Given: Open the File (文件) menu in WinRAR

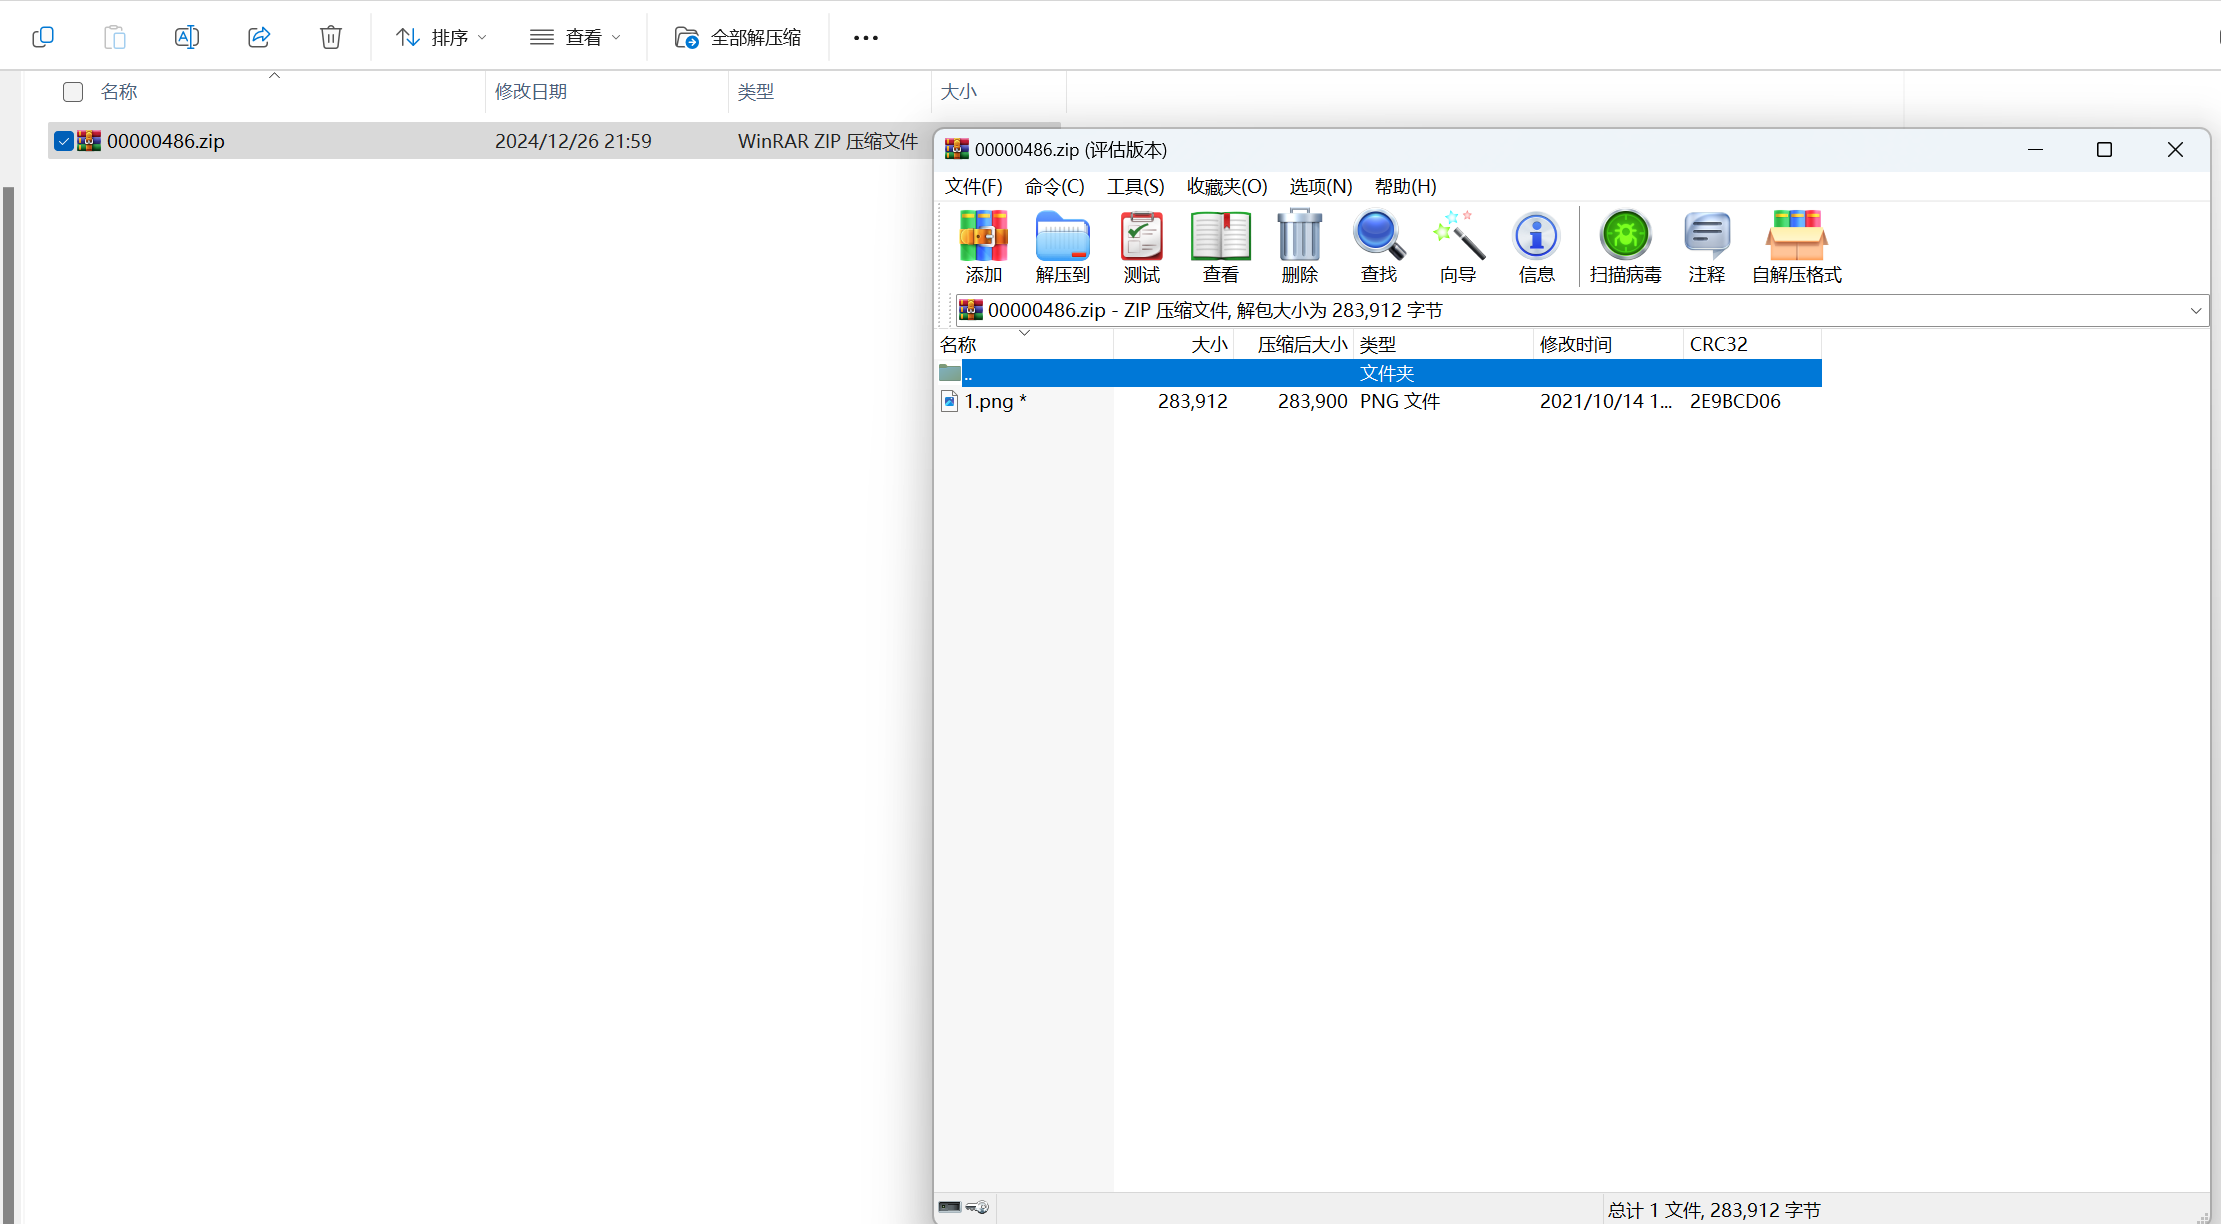Looking at the screenshot, I should click(x=973, y=186).
